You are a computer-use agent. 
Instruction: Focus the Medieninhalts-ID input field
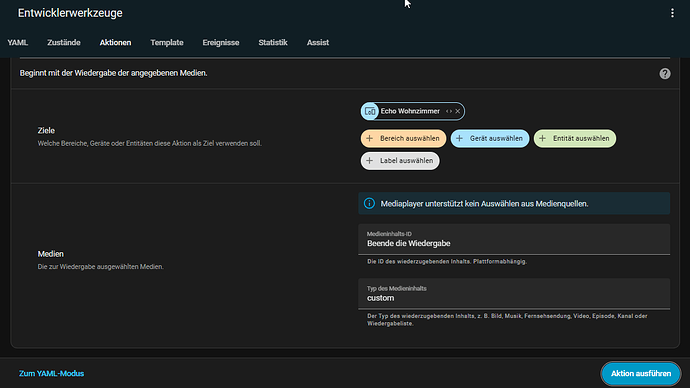[x=514, y=239]
